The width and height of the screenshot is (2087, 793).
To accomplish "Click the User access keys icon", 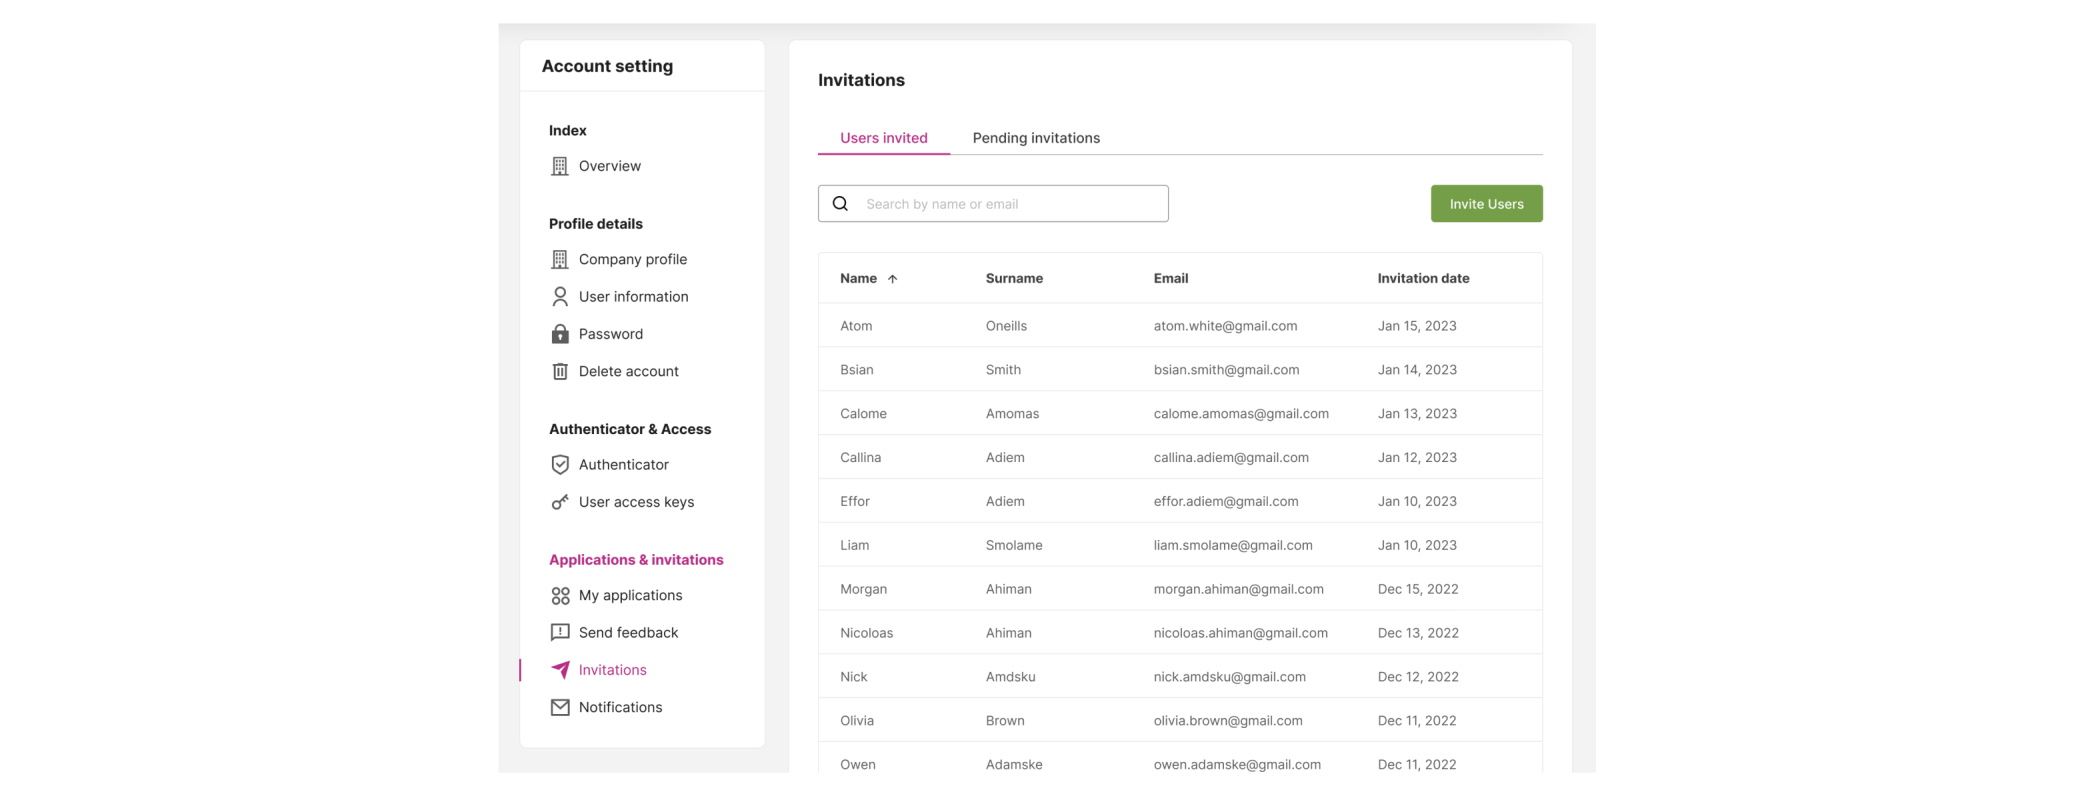I will pyautogui.click(x=559, y=502).
